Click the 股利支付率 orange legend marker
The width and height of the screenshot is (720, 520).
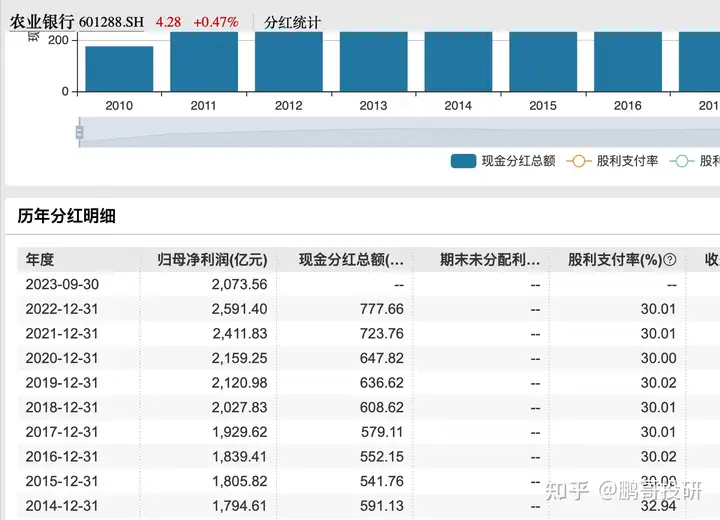pos(579,161)
